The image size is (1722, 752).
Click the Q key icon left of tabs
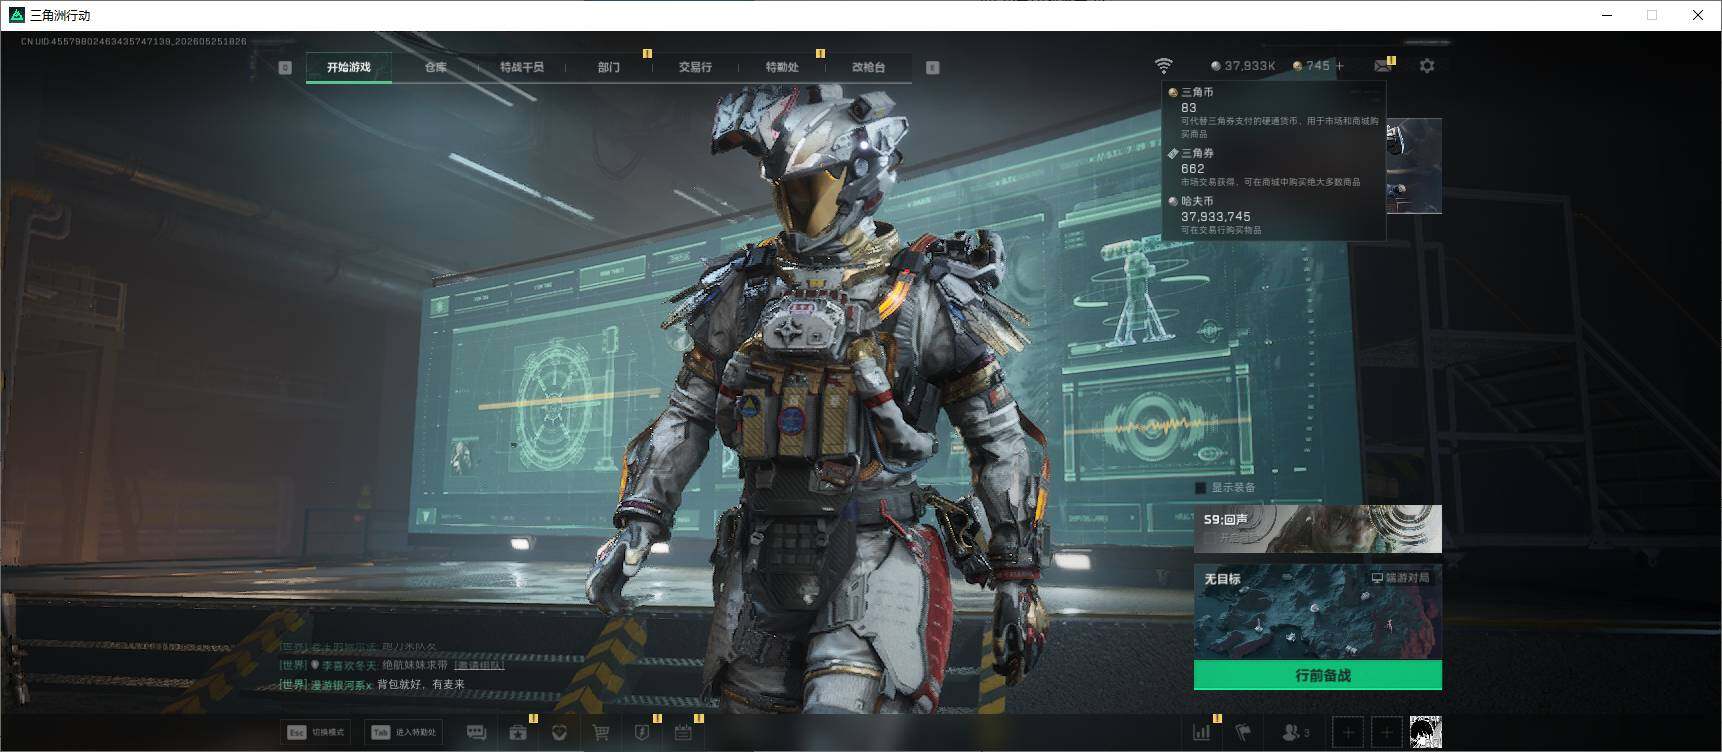[x=285, y=67]
